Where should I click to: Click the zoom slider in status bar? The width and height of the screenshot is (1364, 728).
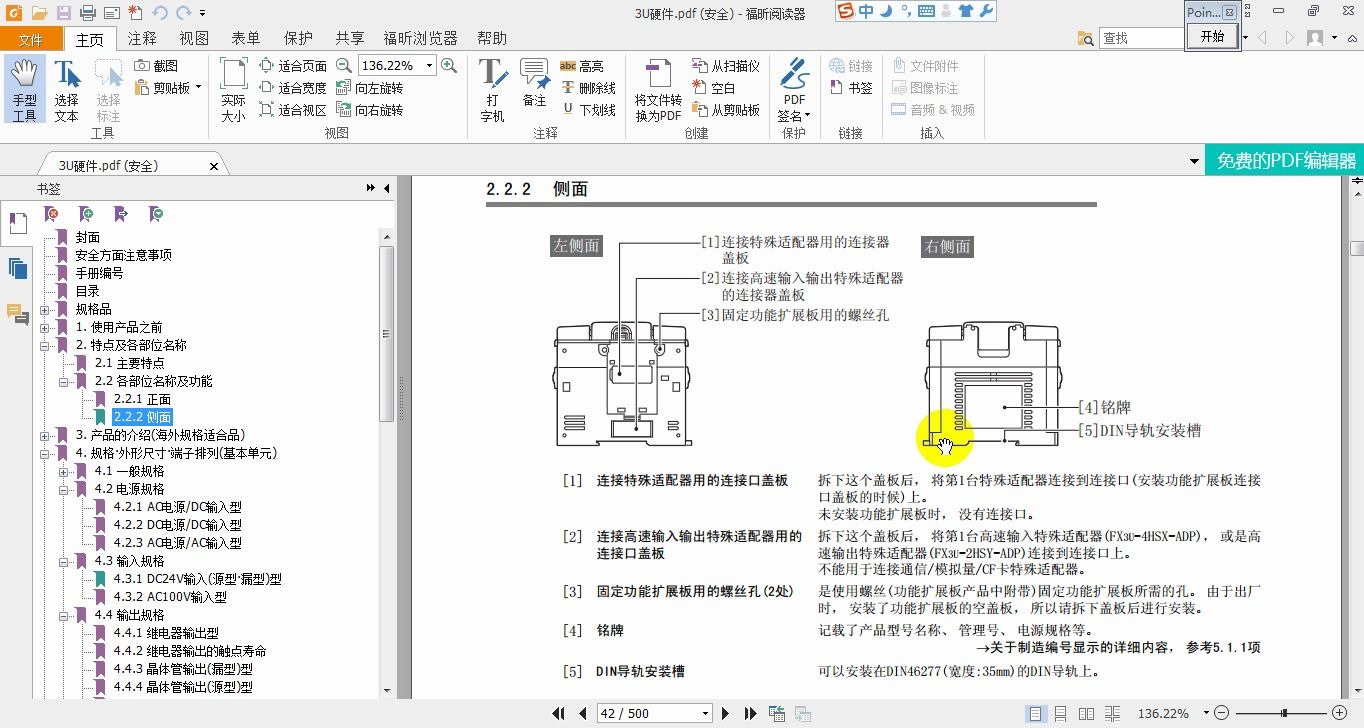pyautogui.click(x=1284, y=713)
